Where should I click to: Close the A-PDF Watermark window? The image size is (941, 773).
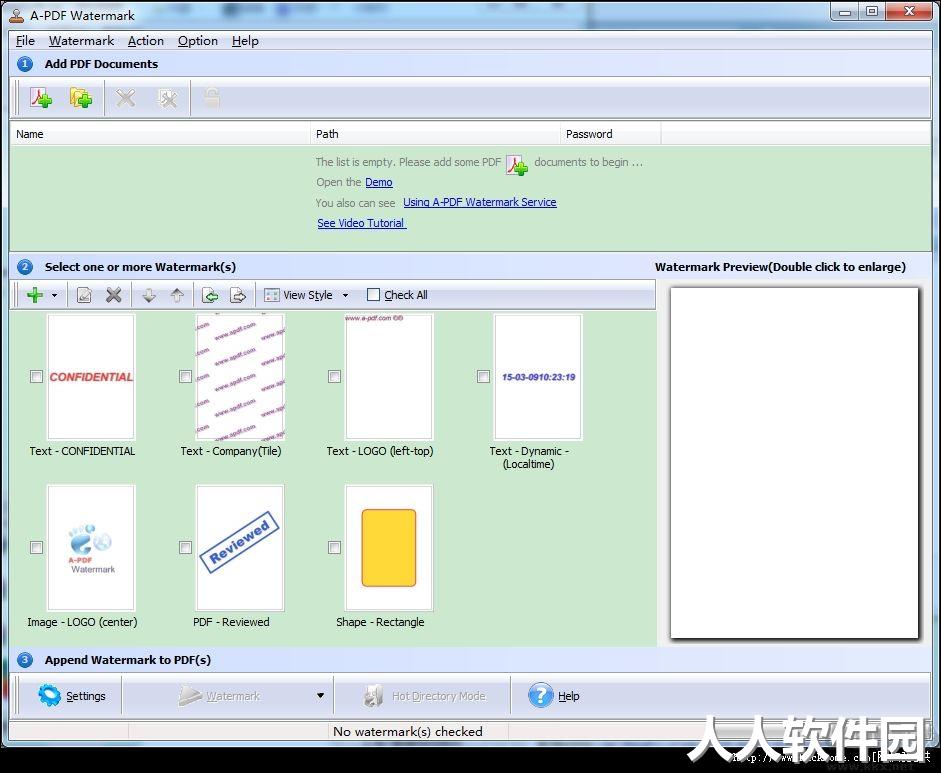tap(909, 12)
